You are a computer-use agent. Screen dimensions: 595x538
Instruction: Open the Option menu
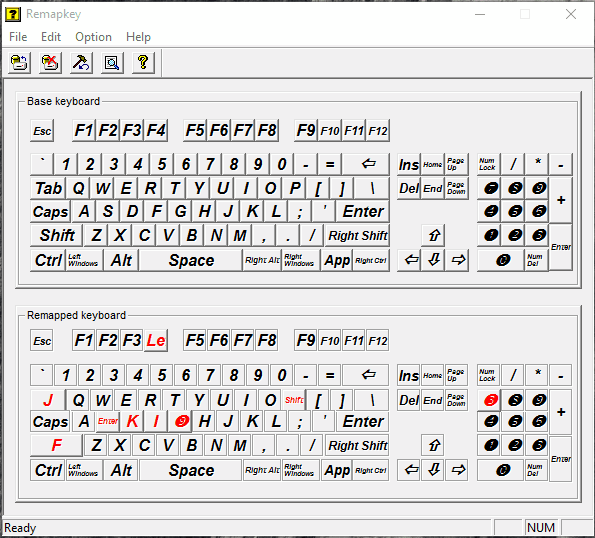(x=93, y=37)
